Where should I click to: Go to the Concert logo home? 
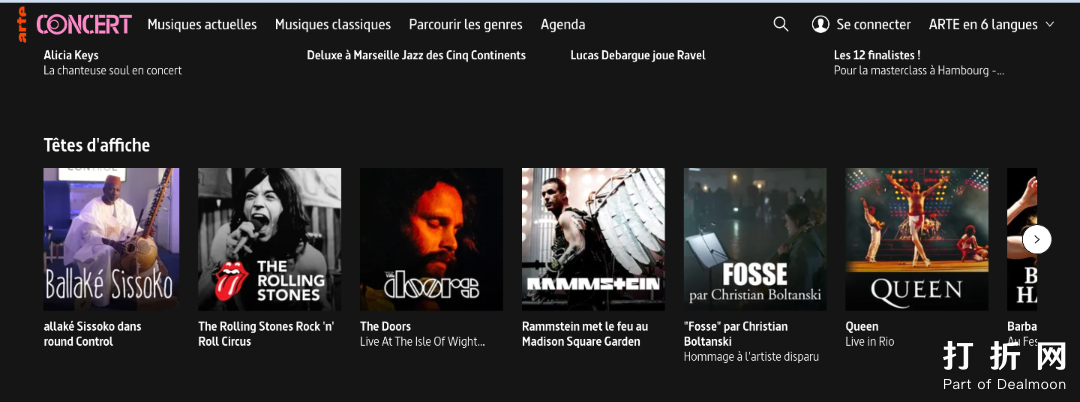[83, 24]
